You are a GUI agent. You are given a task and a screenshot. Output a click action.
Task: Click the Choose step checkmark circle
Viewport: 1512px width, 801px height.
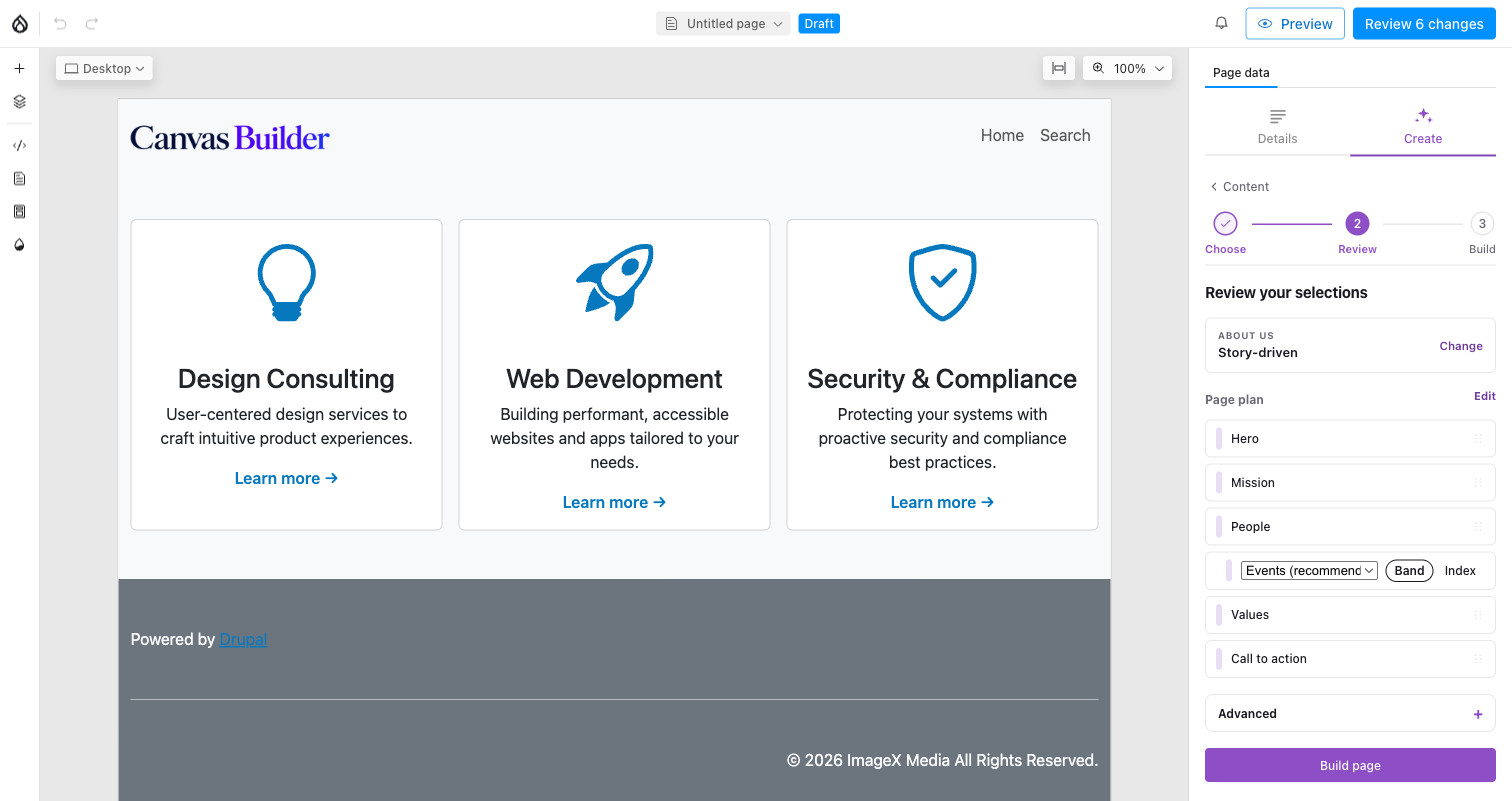(x=1225, y=223)
